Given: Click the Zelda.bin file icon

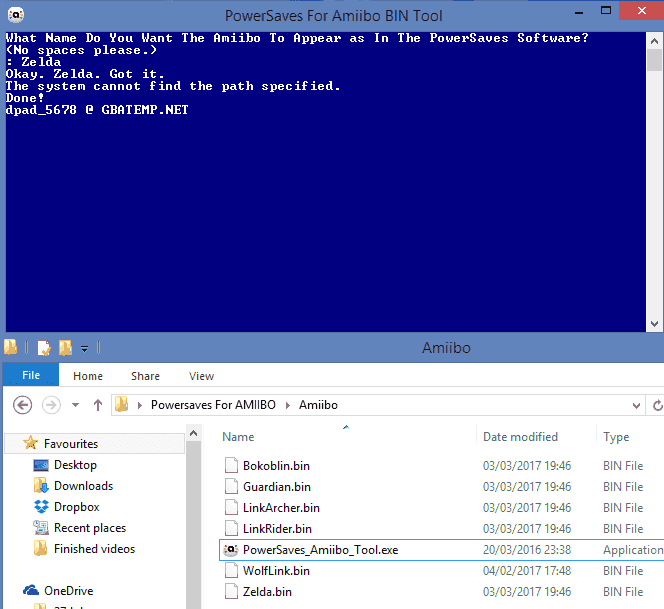Looking at the screenshot, I should (231, 591).
